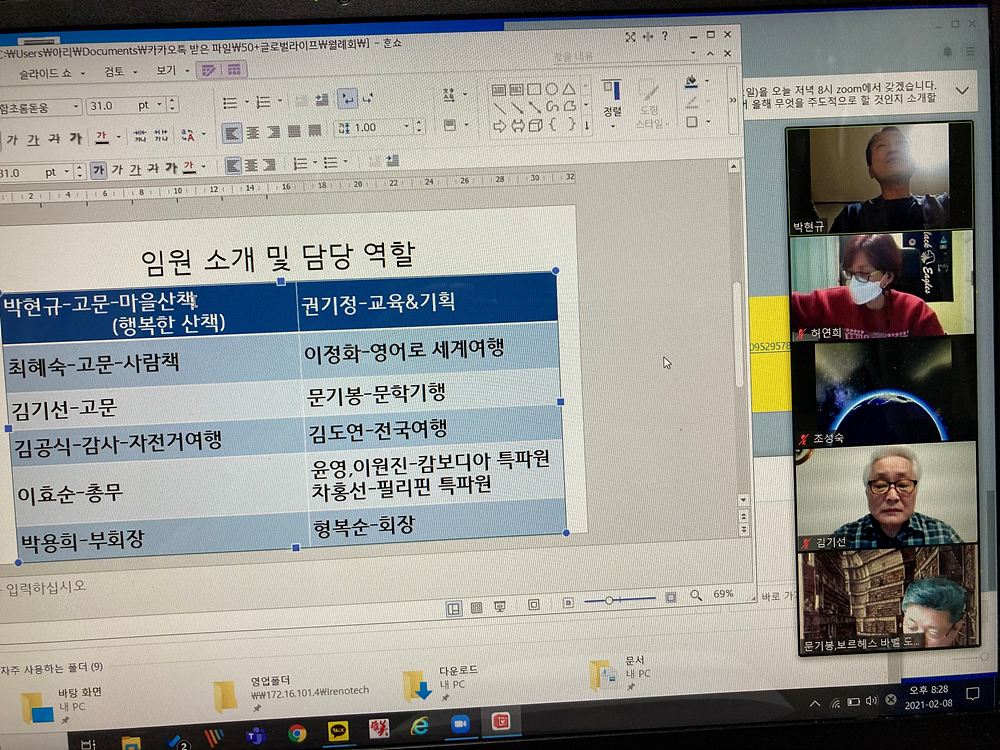Click the align left paragraph icon
1000x750 pixels.
tap(232, 132)
